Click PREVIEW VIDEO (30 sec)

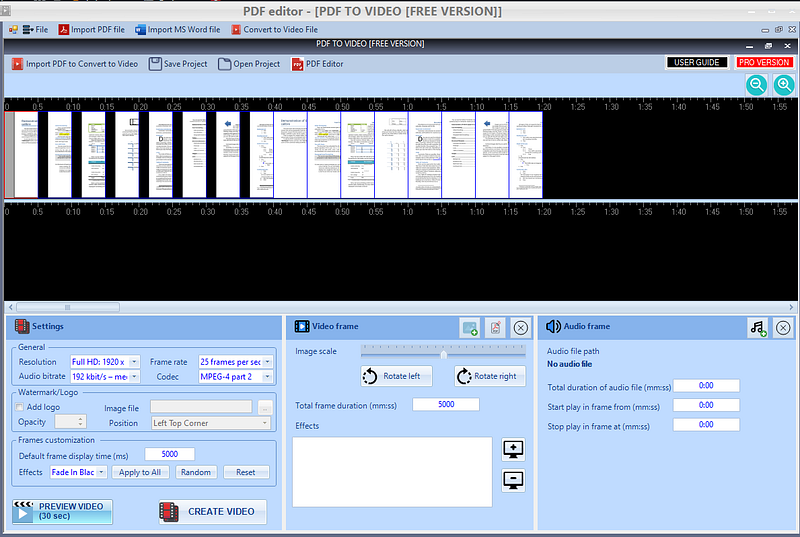coord(62,512)
